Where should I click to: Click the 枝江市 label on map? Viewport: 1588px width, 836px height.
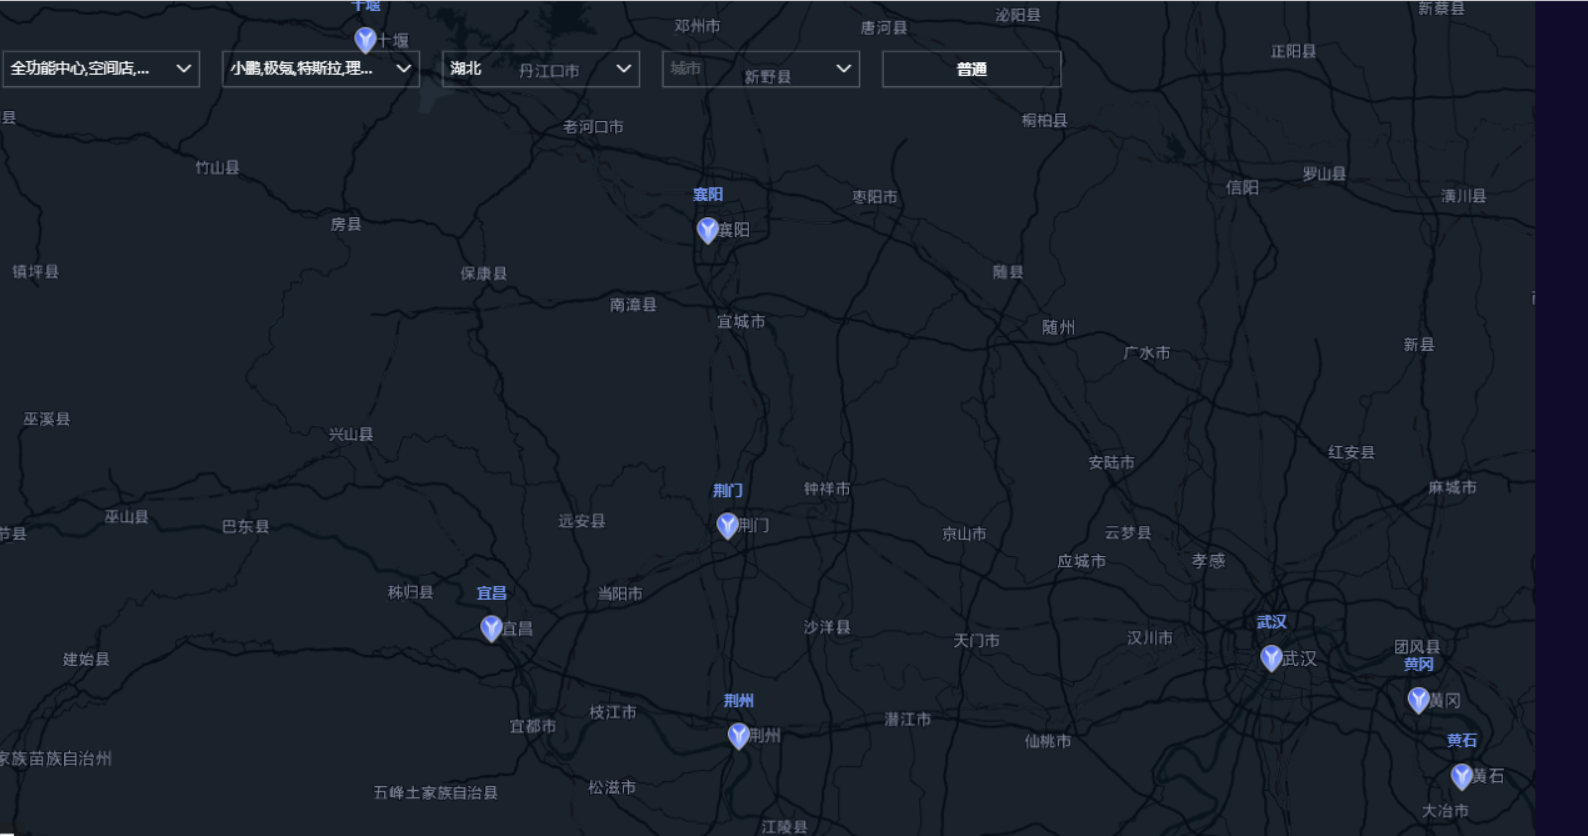[613, 712]
